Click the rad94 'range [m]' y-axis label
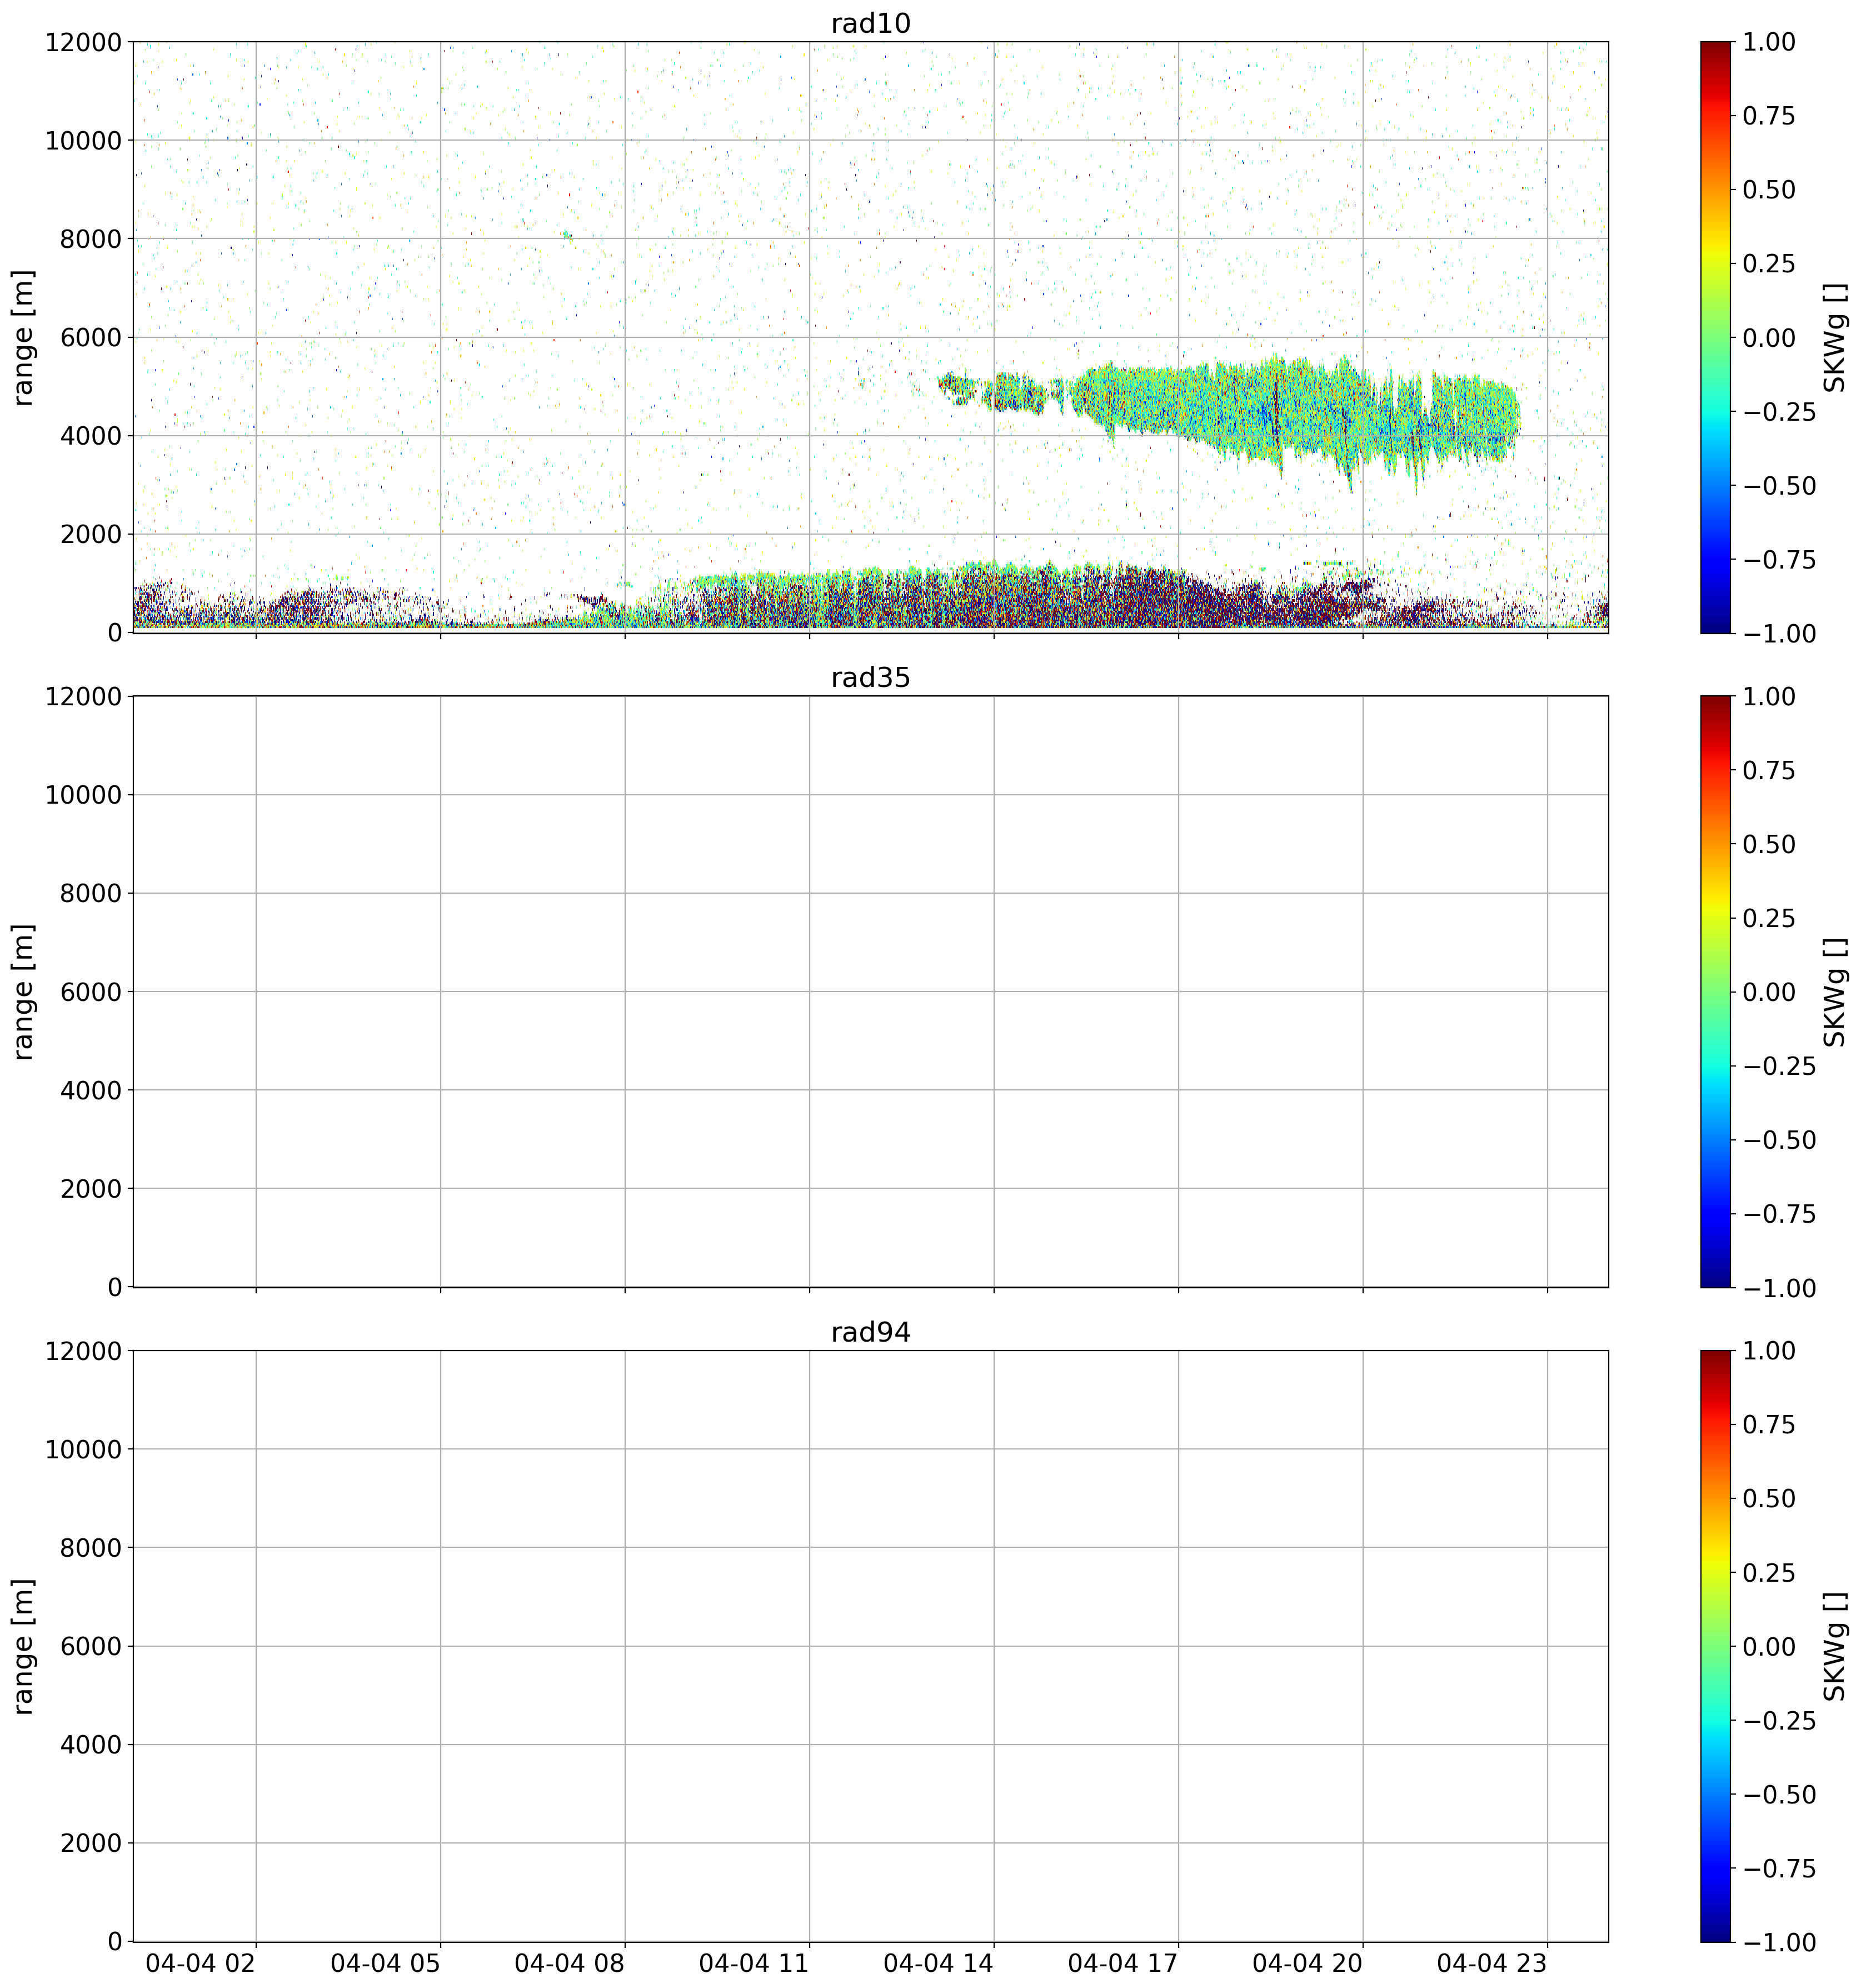 point(23,1646)
